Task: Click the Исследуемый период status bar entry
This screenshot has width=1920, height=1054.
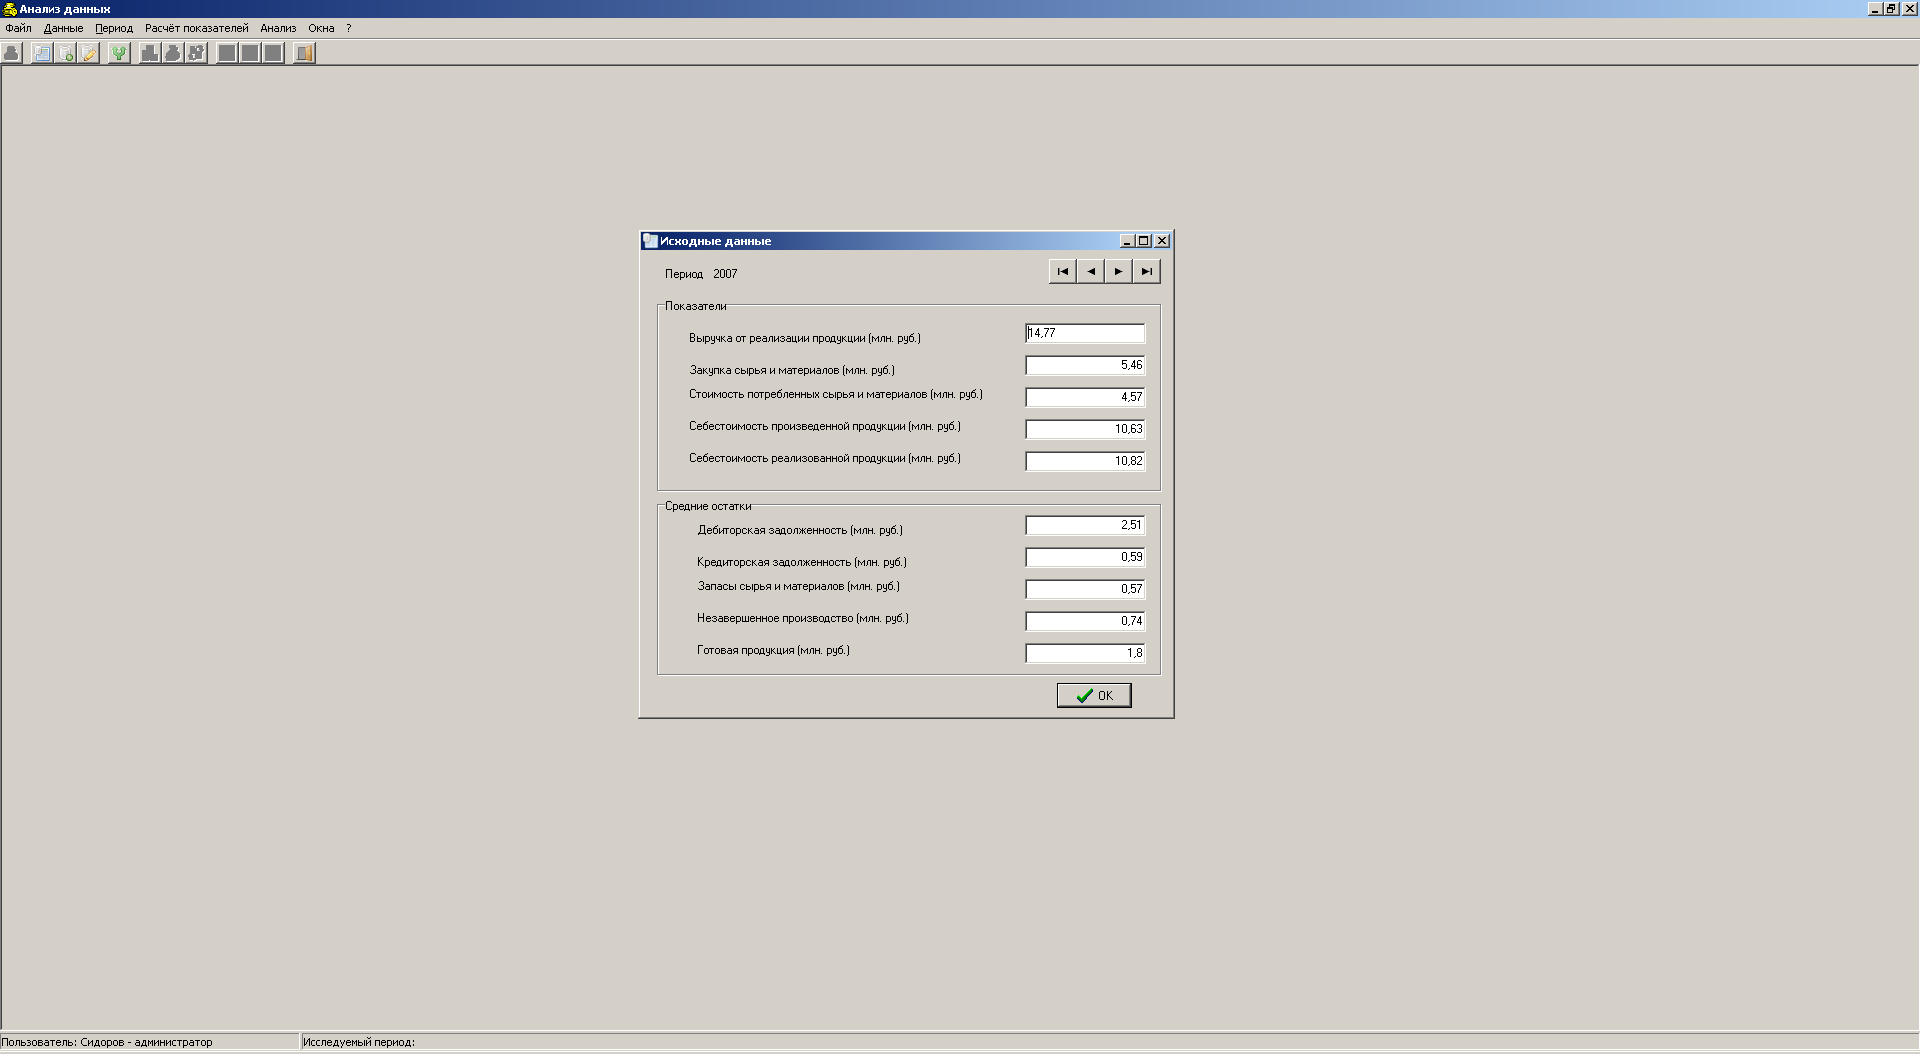Action: (359, 1042)
